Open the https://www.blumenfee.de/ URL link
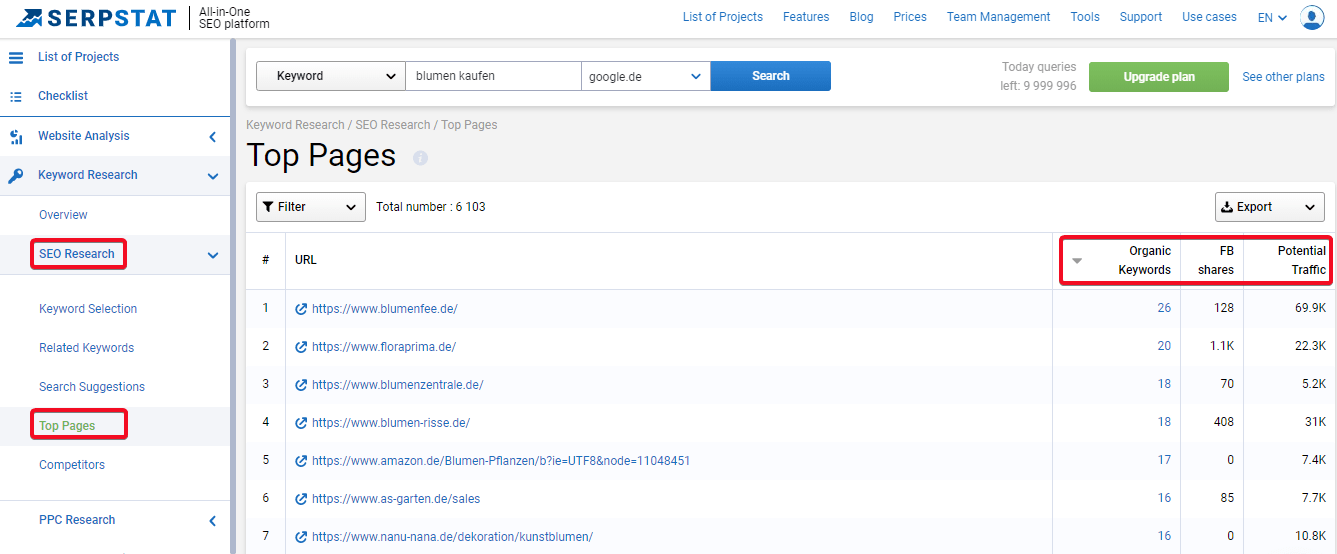The width and height of the screenshot is (1337, 554). tap(385, 309)
